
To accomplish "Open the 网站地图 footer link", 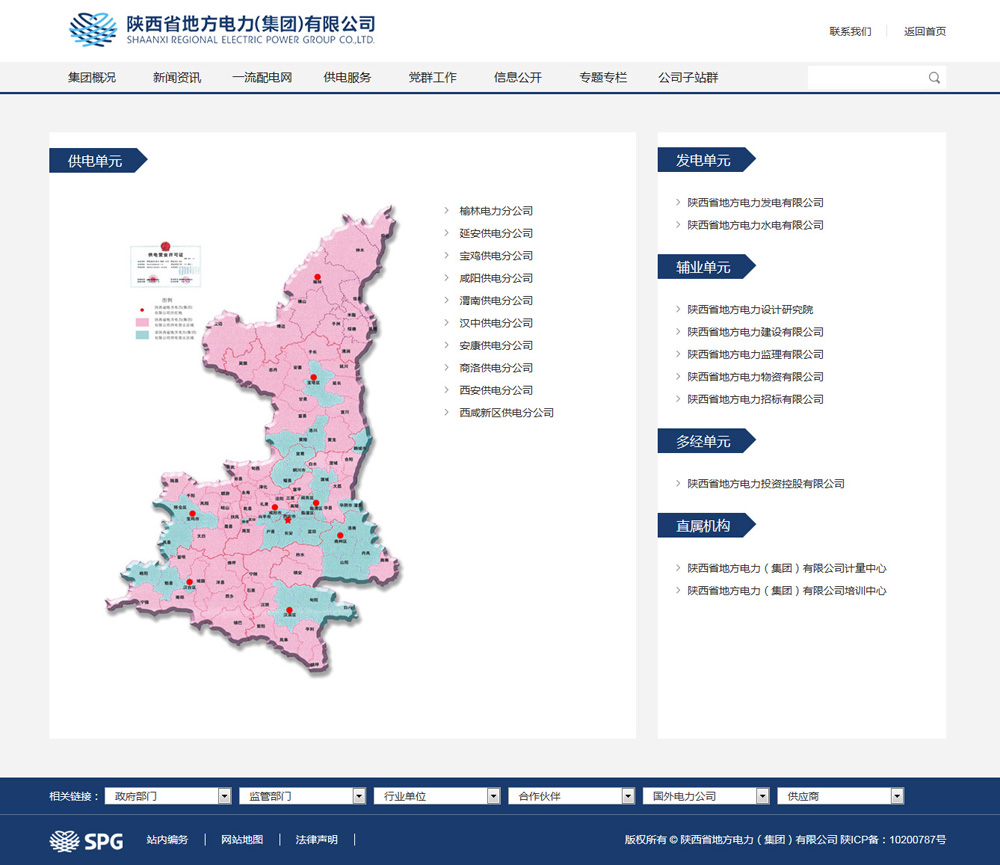I will 242,840.
